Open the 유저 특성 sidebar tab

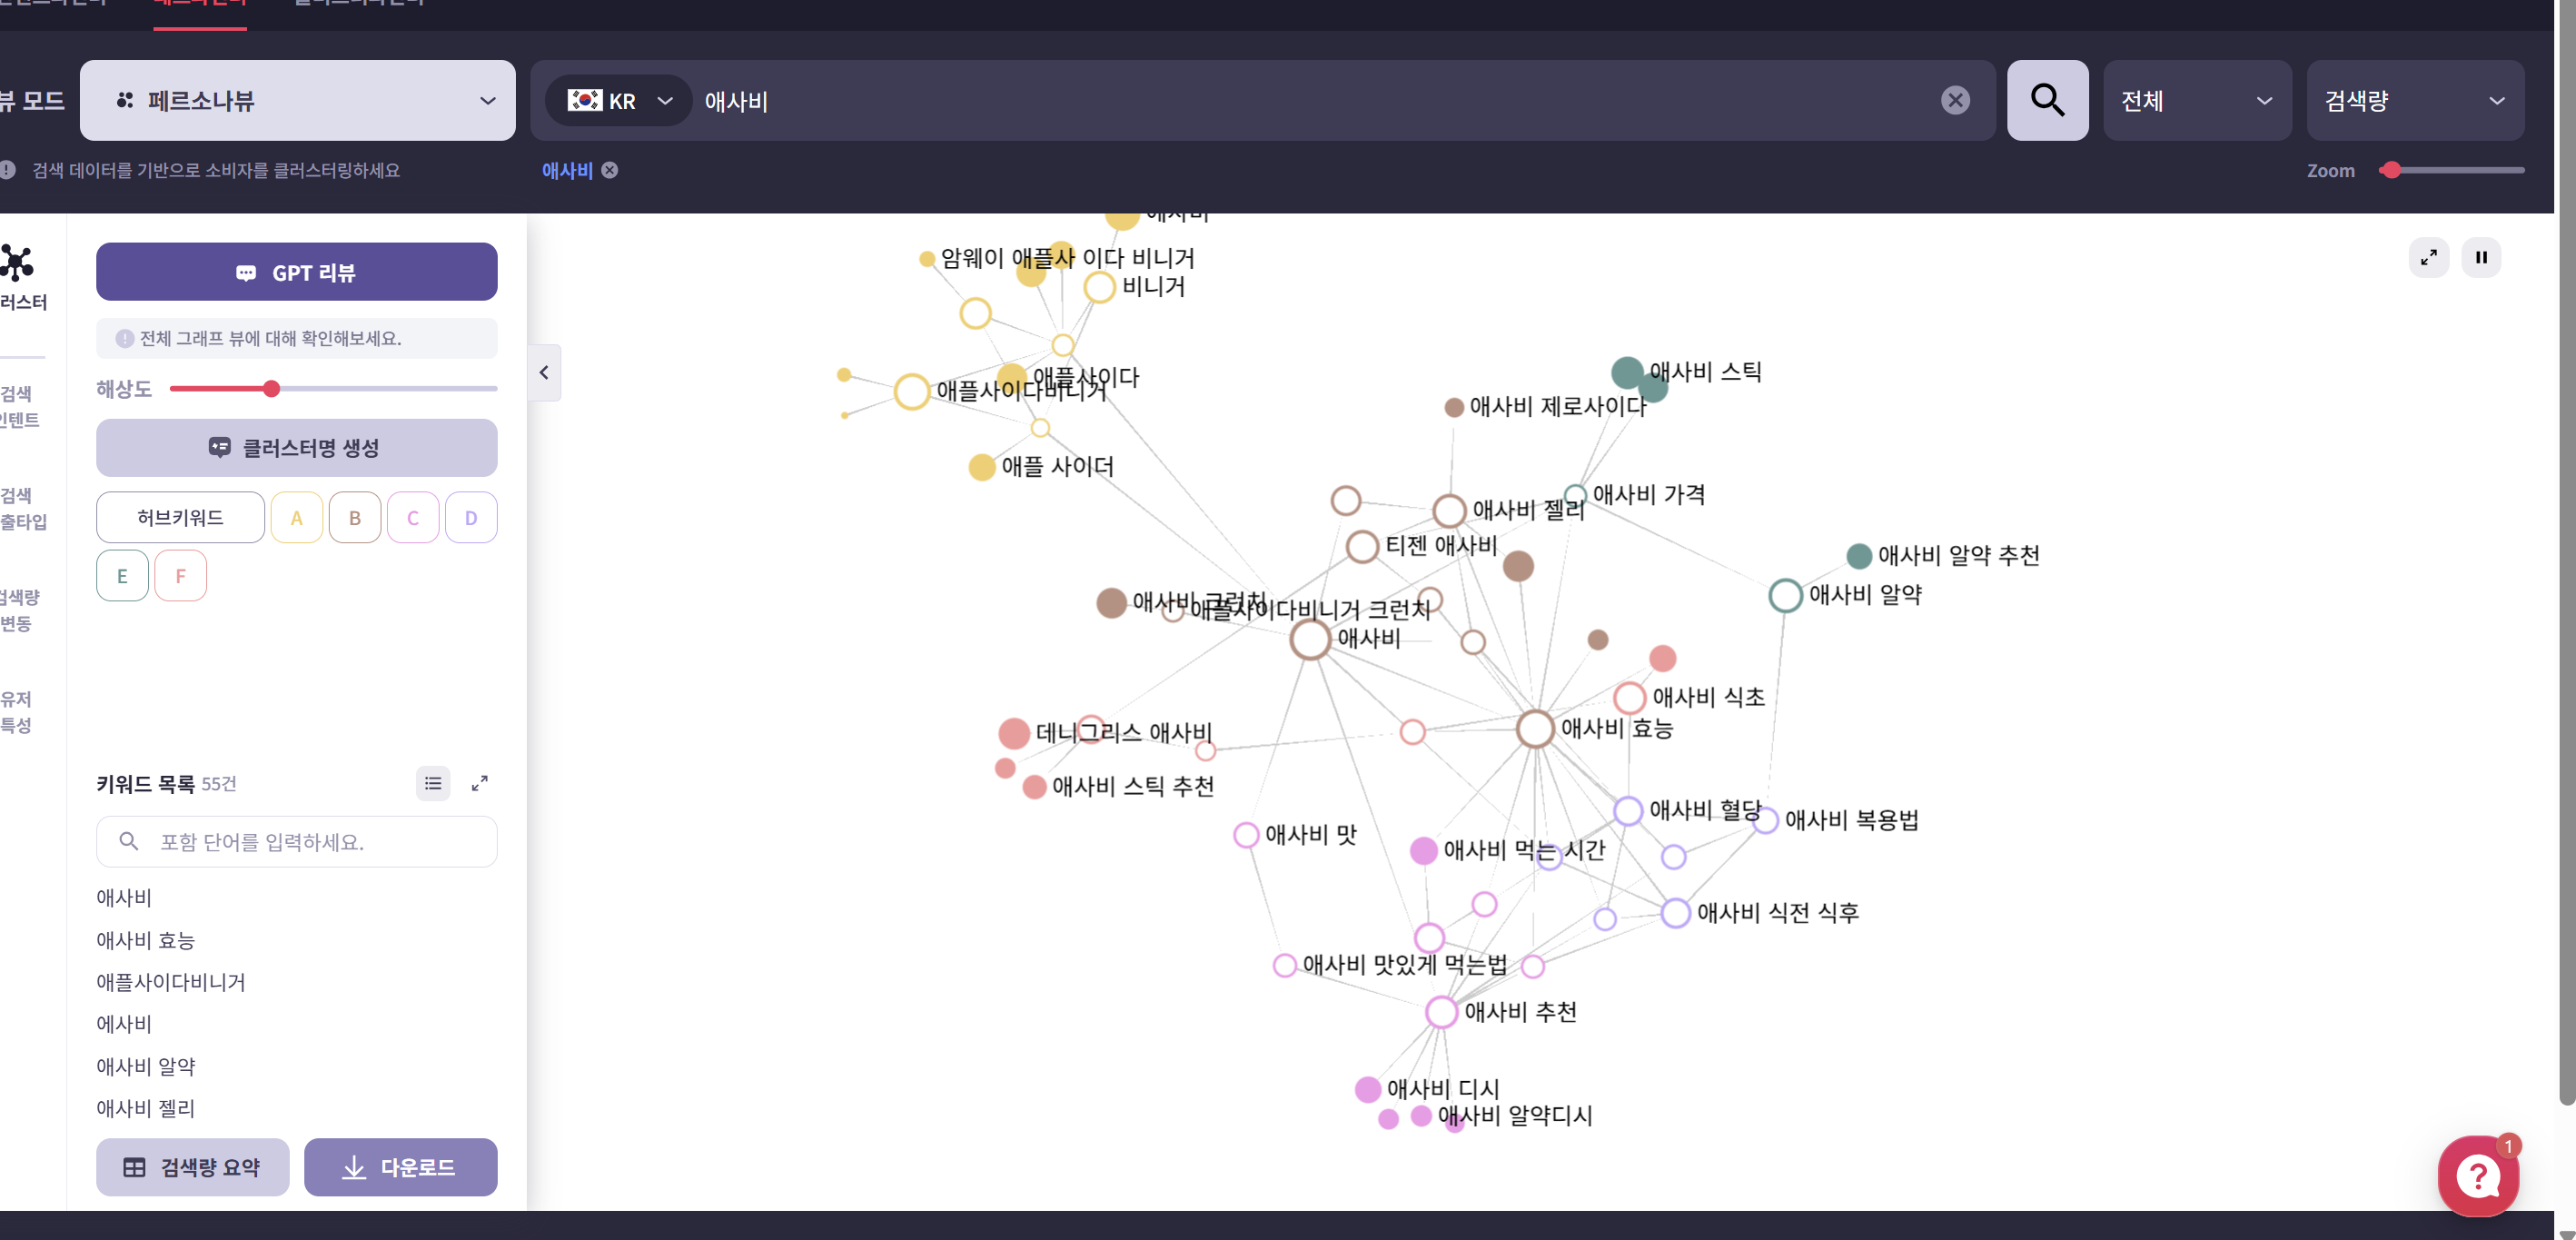[17, 712]
